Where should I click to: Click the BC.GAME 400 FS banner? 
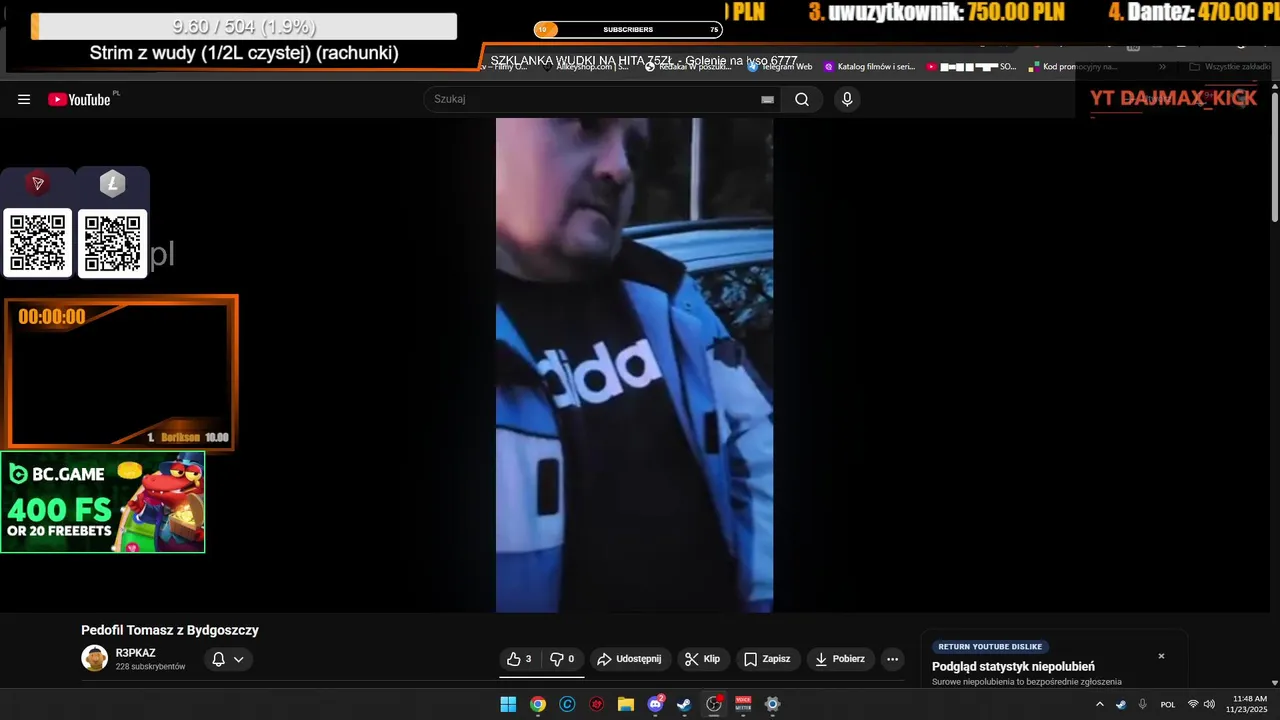(x=103, y=502)
